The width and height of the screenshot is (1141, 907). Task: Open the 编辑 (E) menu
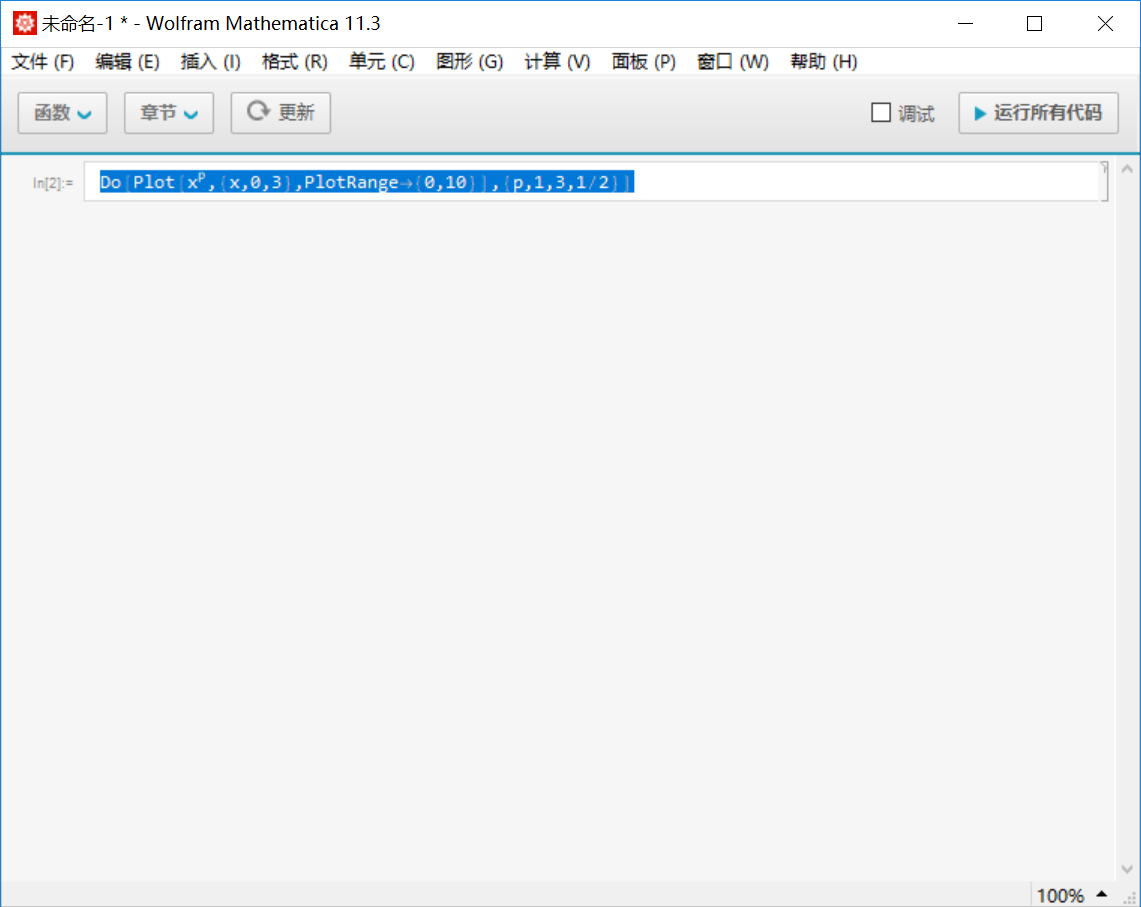pos(127,62)
